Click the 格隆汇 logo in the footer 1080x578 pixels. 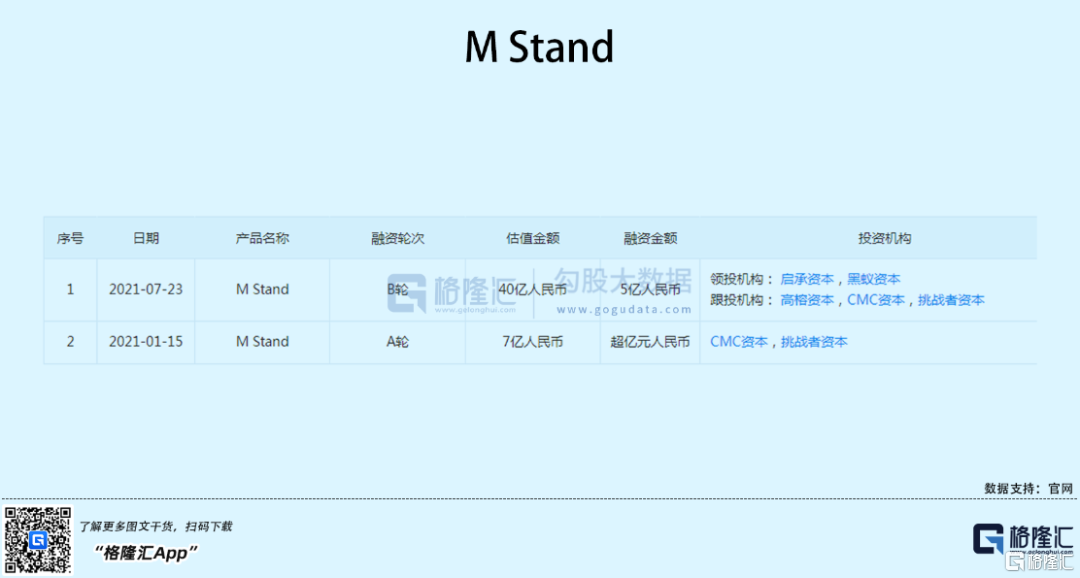click(x=1023, y=538)
